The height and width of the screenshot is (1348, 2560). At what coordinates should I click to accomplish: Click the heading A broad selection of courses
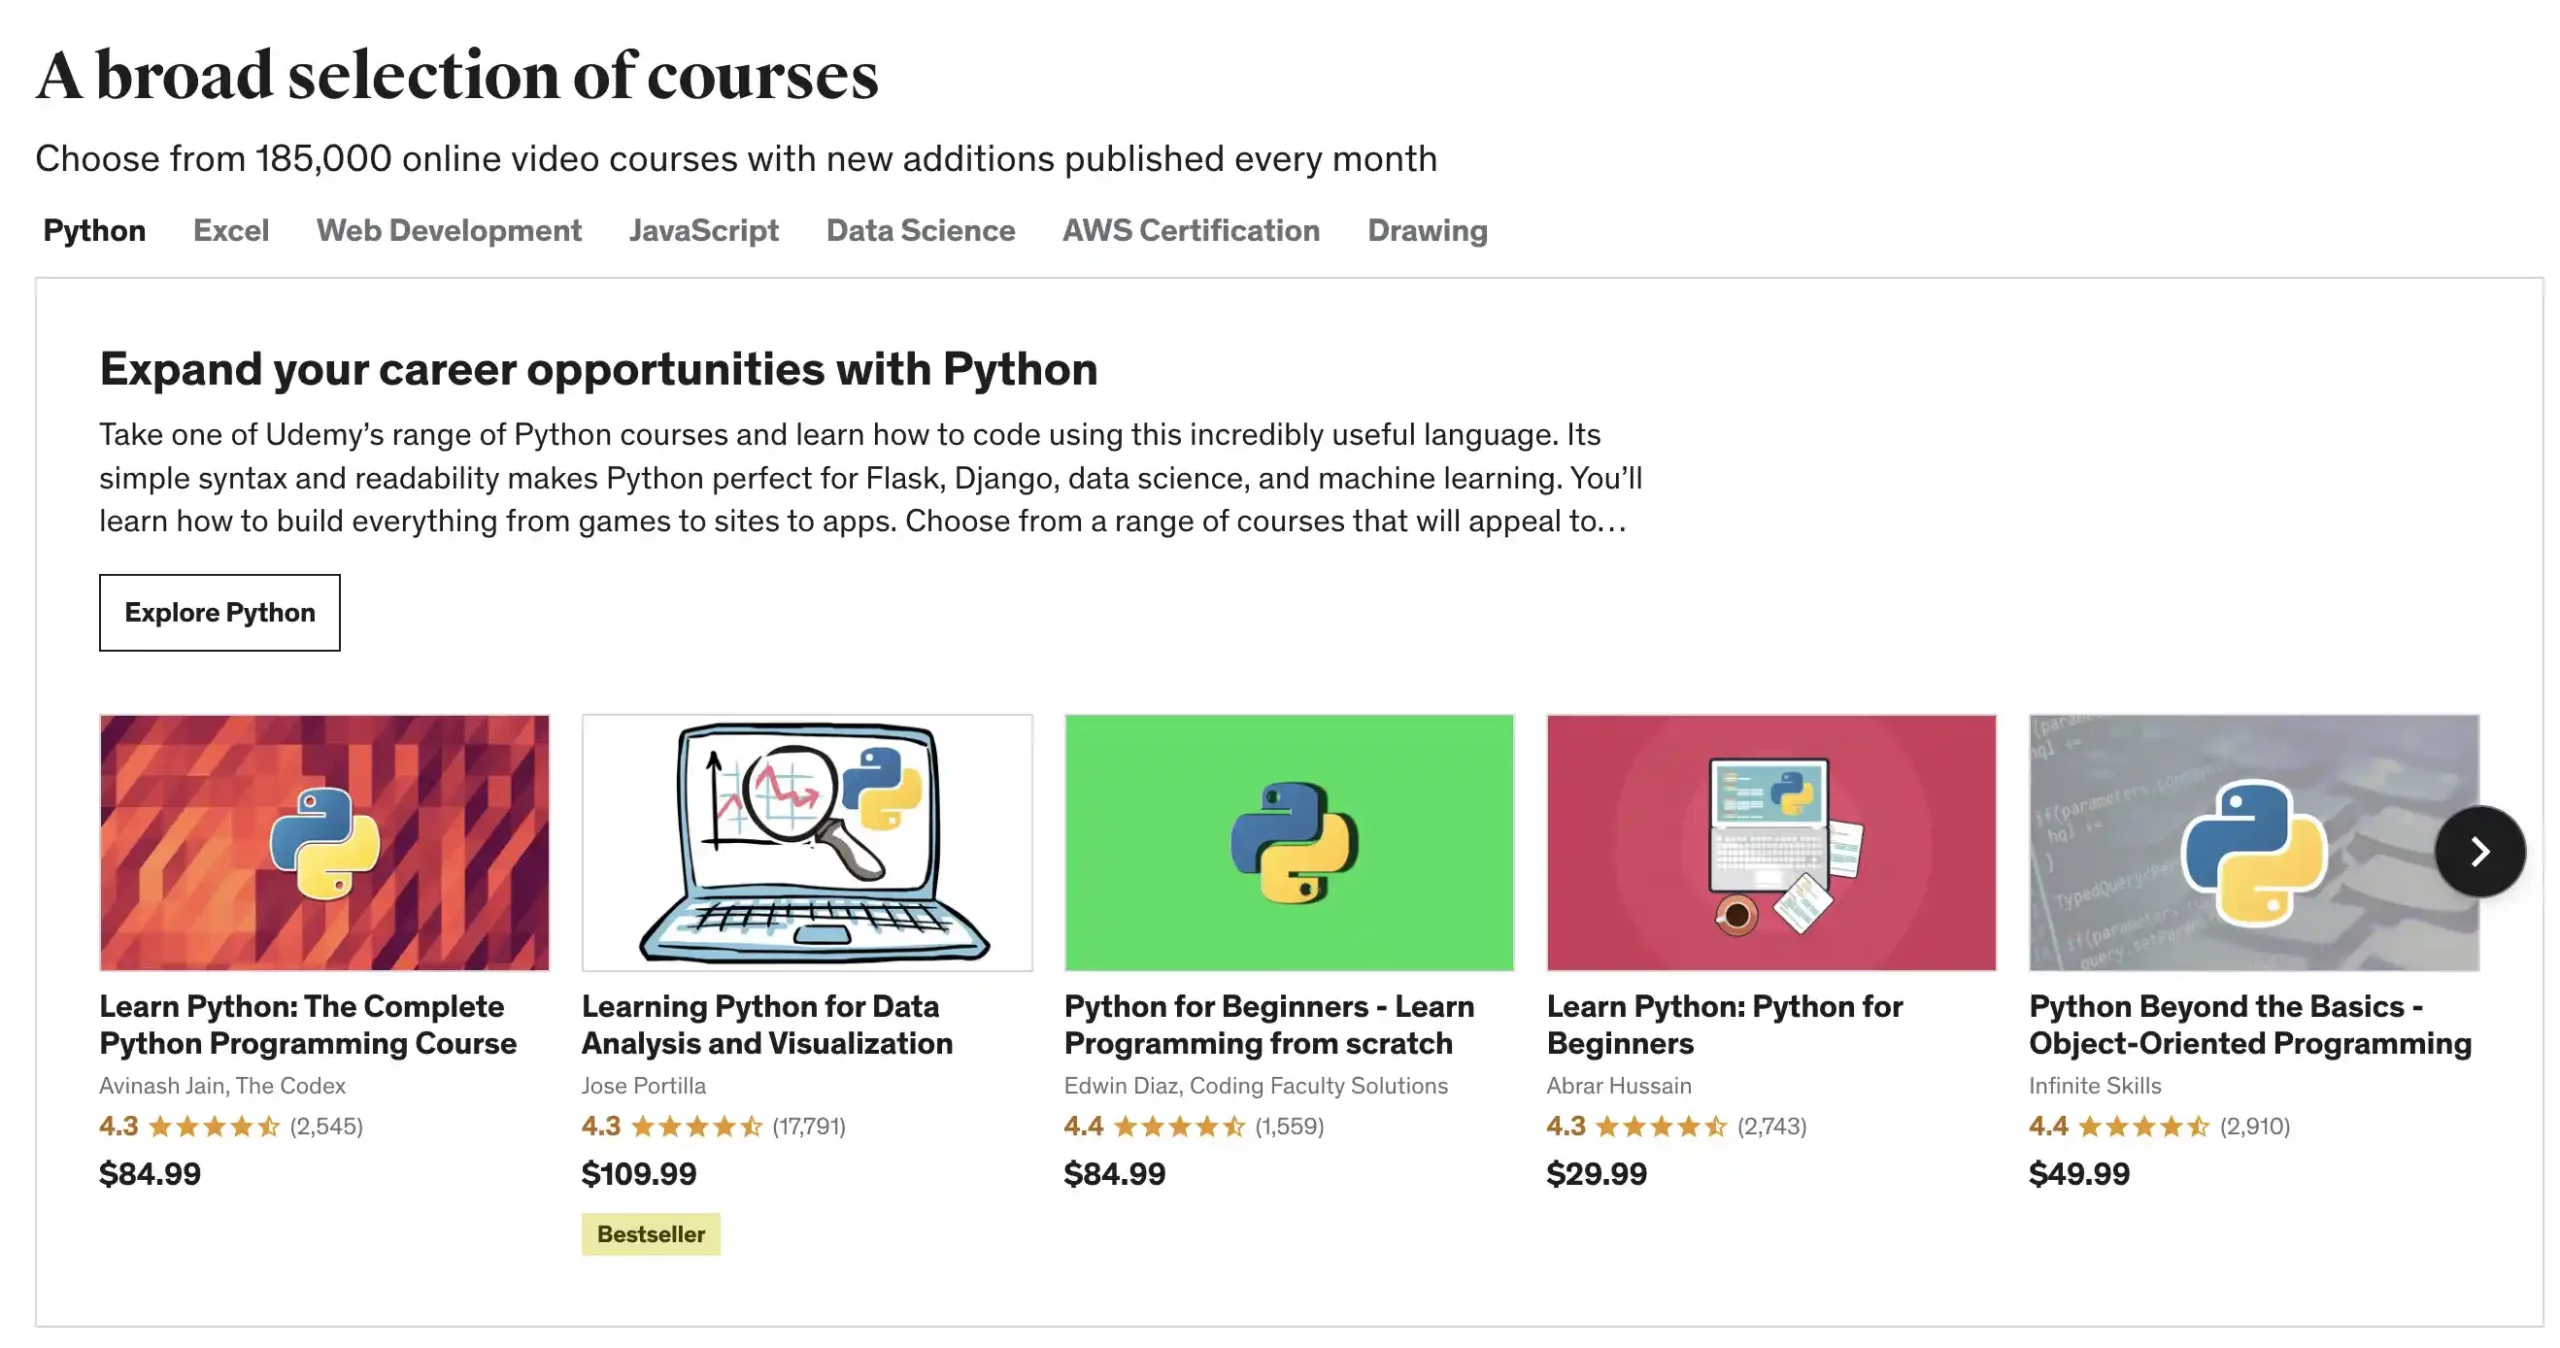pos(457,75)
